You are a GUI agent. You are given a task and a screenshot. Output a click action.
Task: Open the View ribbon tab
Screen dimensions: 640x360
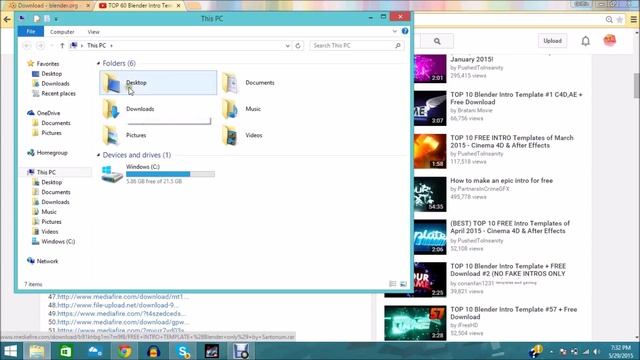pos(93,32)
